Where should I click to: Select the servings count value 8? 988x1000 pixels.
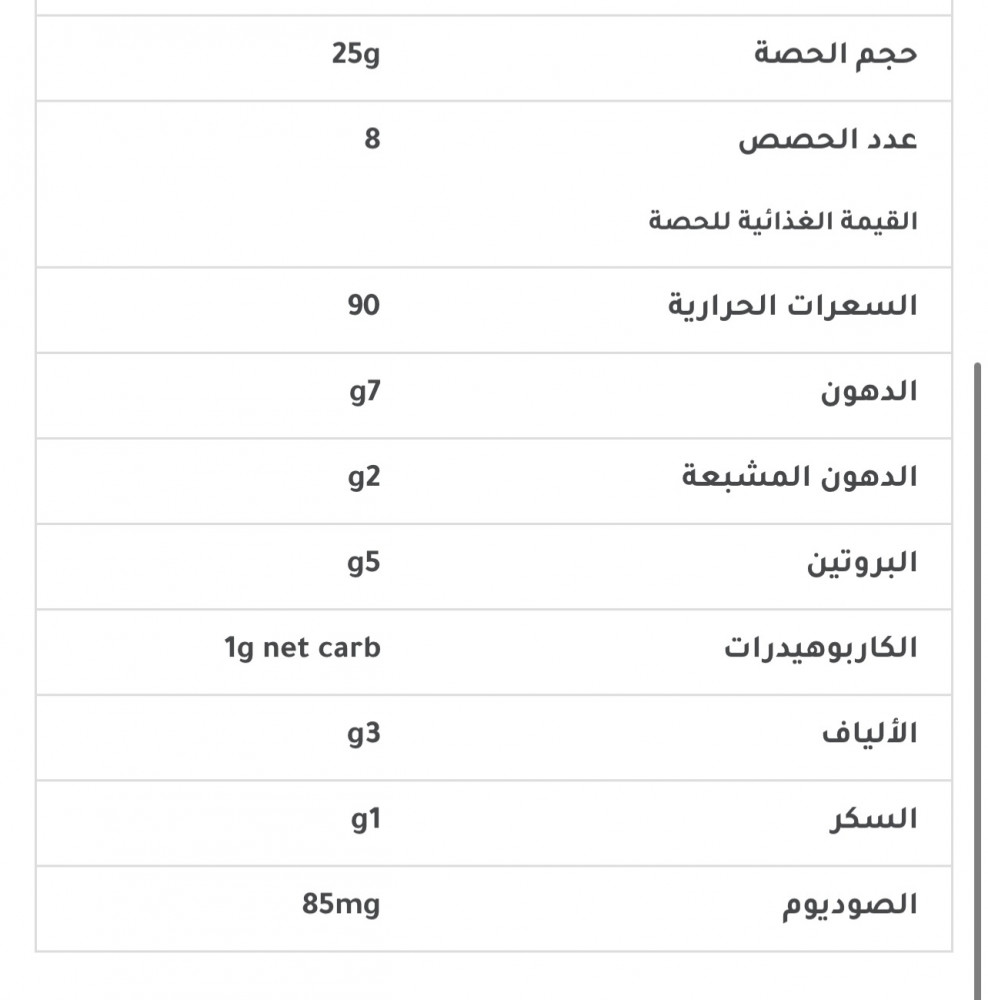pyautogui.click(x=372, y=139)
